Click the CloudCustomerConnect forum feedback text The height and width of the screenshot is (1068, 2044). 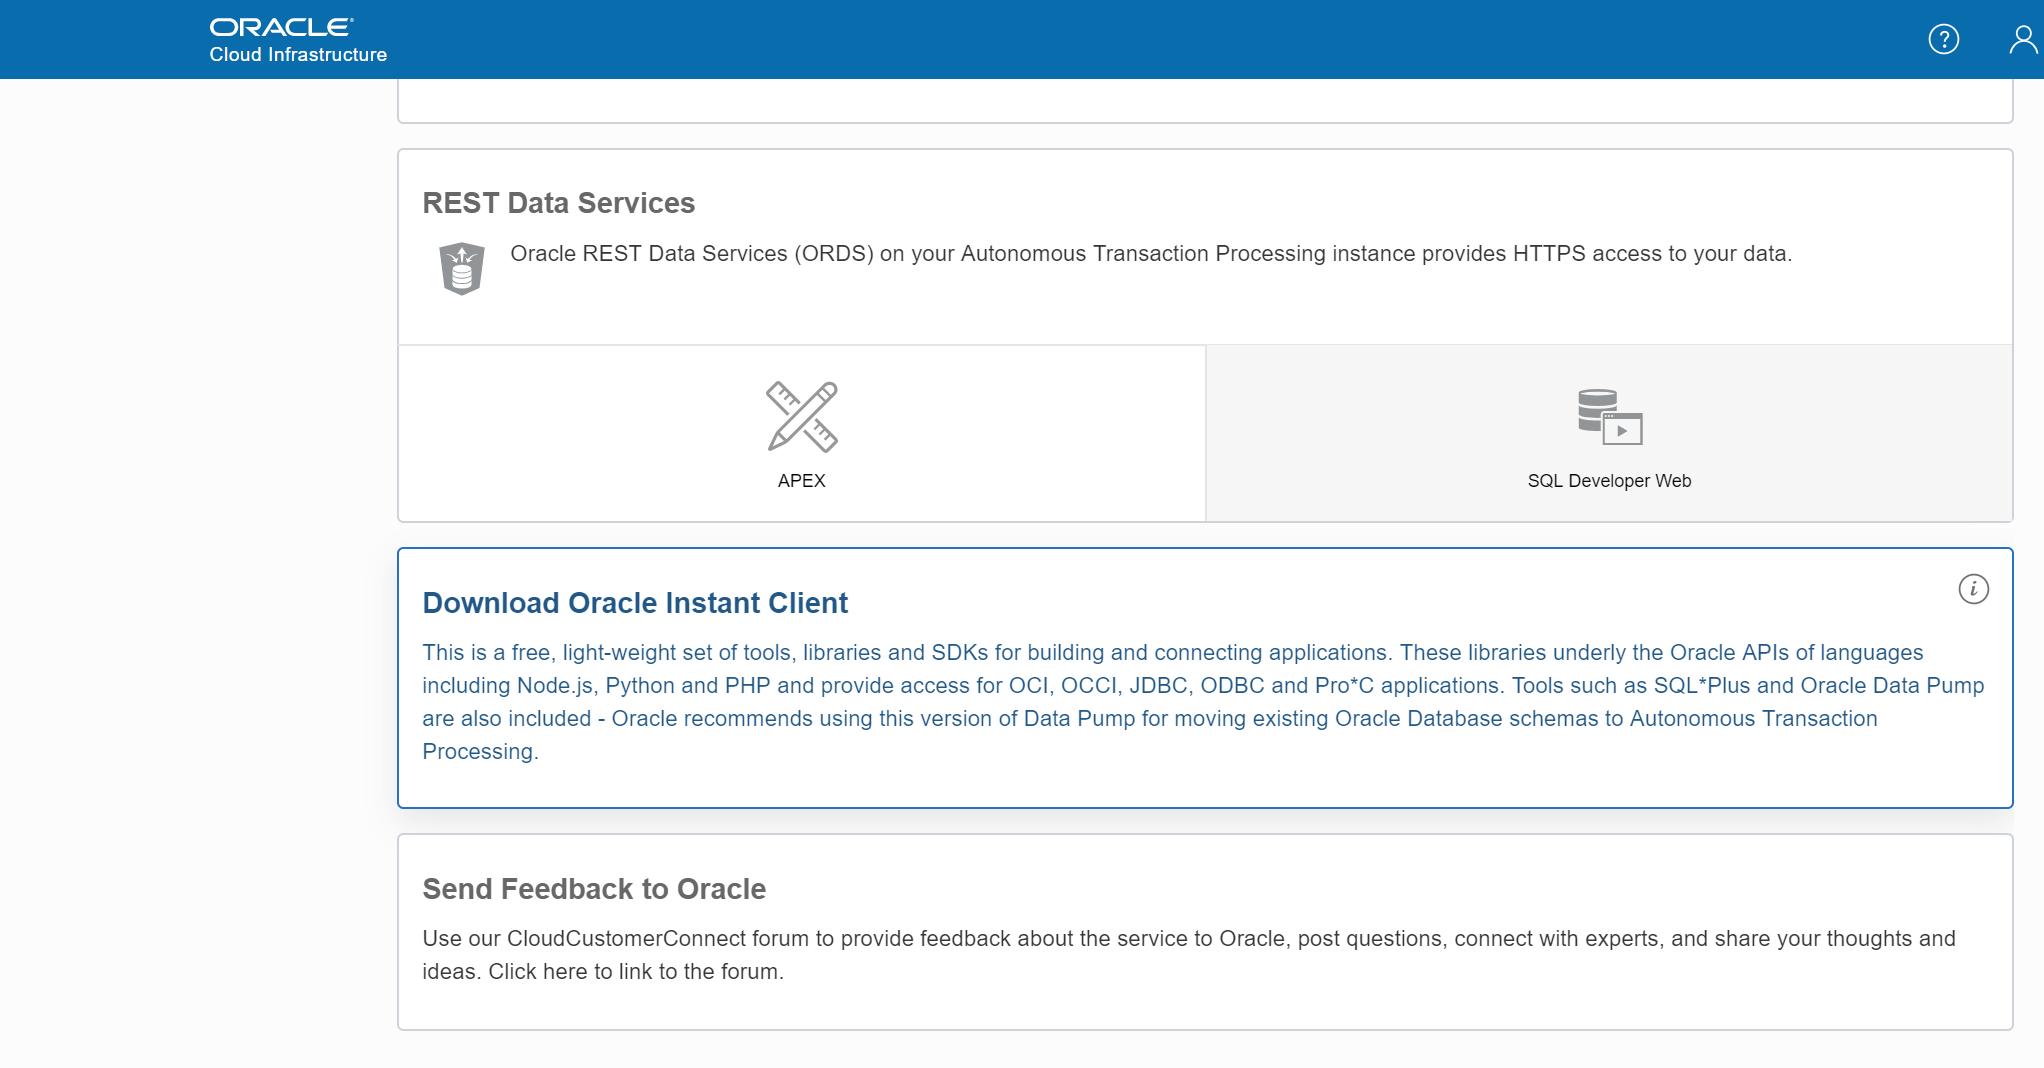pyautogui.click(x=1189, y=955)
